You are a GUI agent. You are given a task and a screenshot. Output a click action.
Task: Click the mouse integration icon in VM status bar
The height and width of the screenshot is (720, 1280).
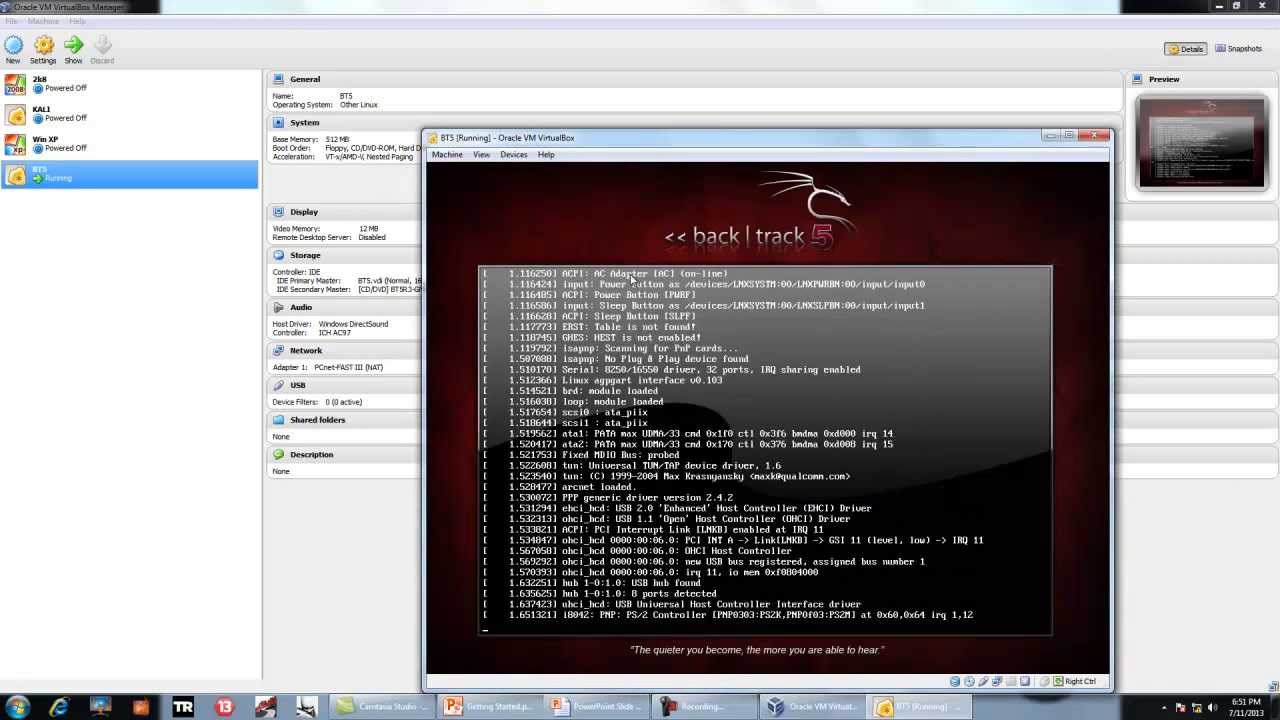[1044, 681]
